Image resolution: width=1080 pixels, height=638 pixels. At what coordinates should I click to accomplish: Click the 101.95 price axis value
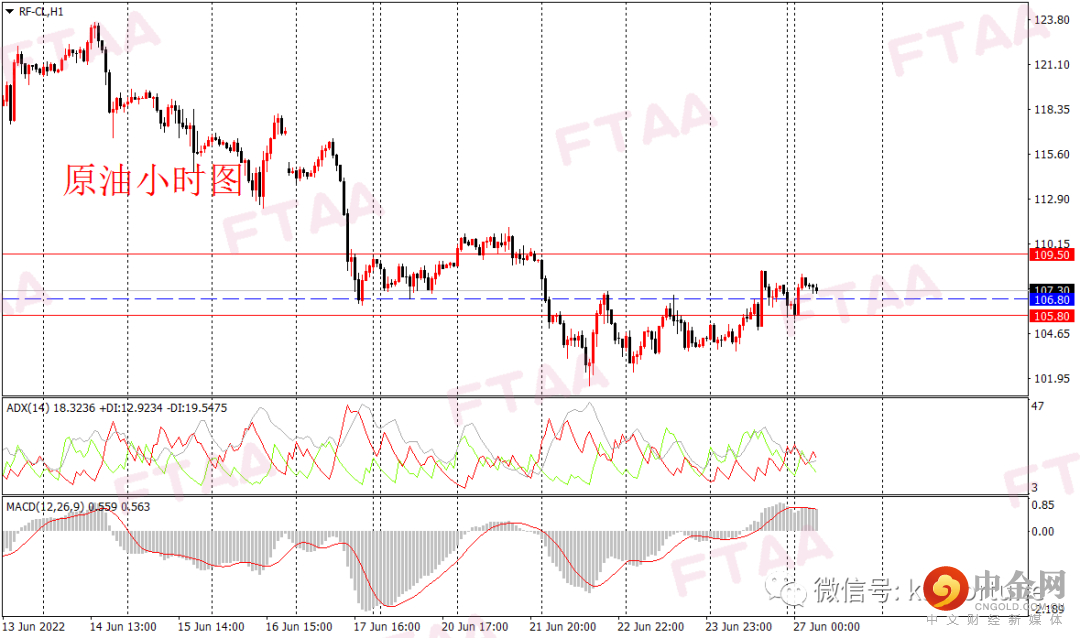[x=1052, y=378]
